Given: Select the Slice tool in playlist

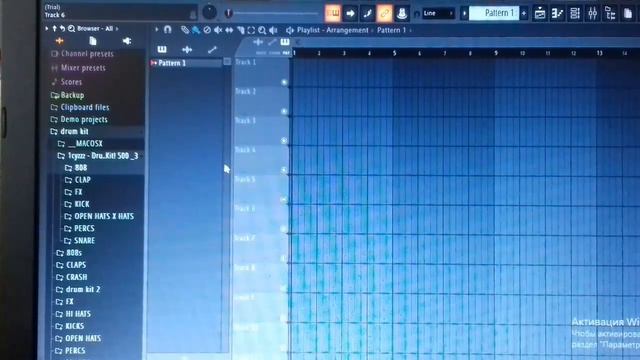Looking at the screenshot, I should [x=240, y=30].
